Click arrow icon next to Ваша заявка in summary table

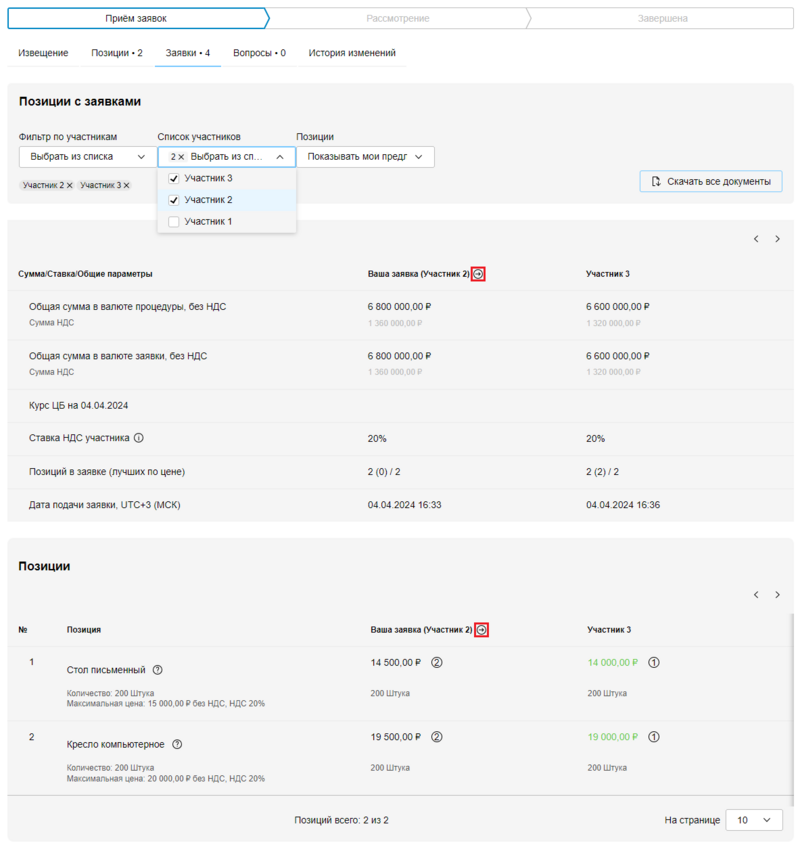[479, 274]
